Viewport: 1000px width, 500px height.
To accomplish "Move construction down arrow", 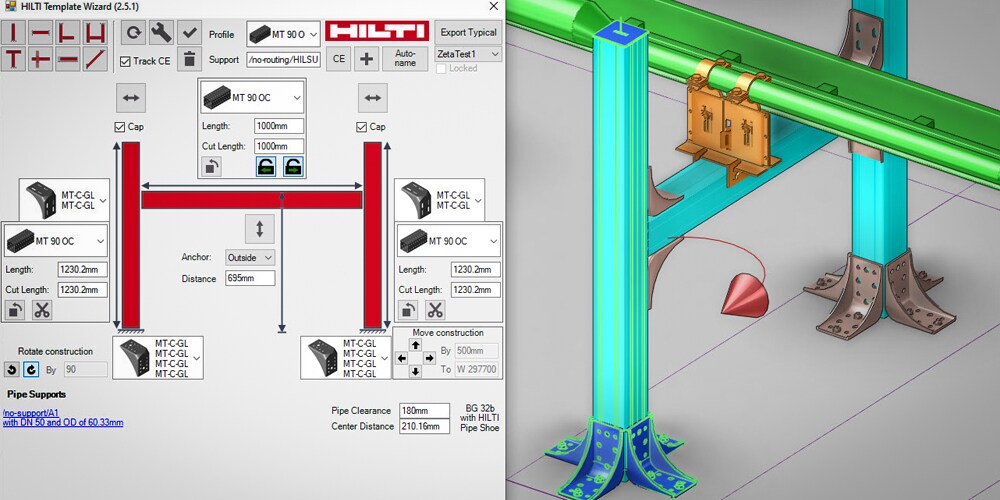I will point(415,371).
